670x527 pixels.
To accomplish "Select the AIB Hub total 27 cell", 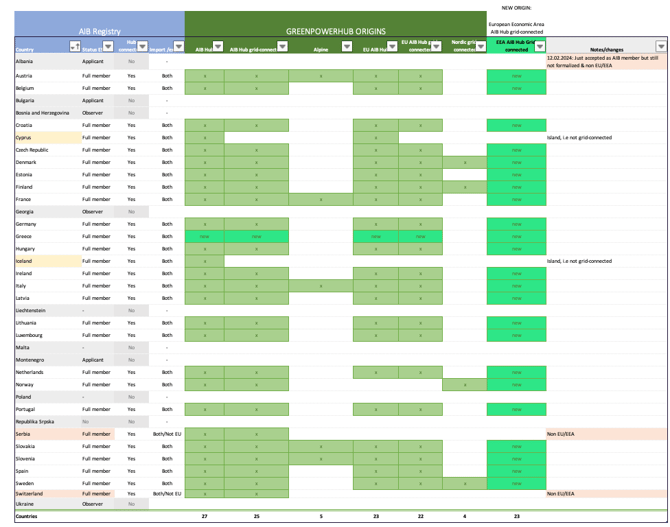I will tap(205, 517).
